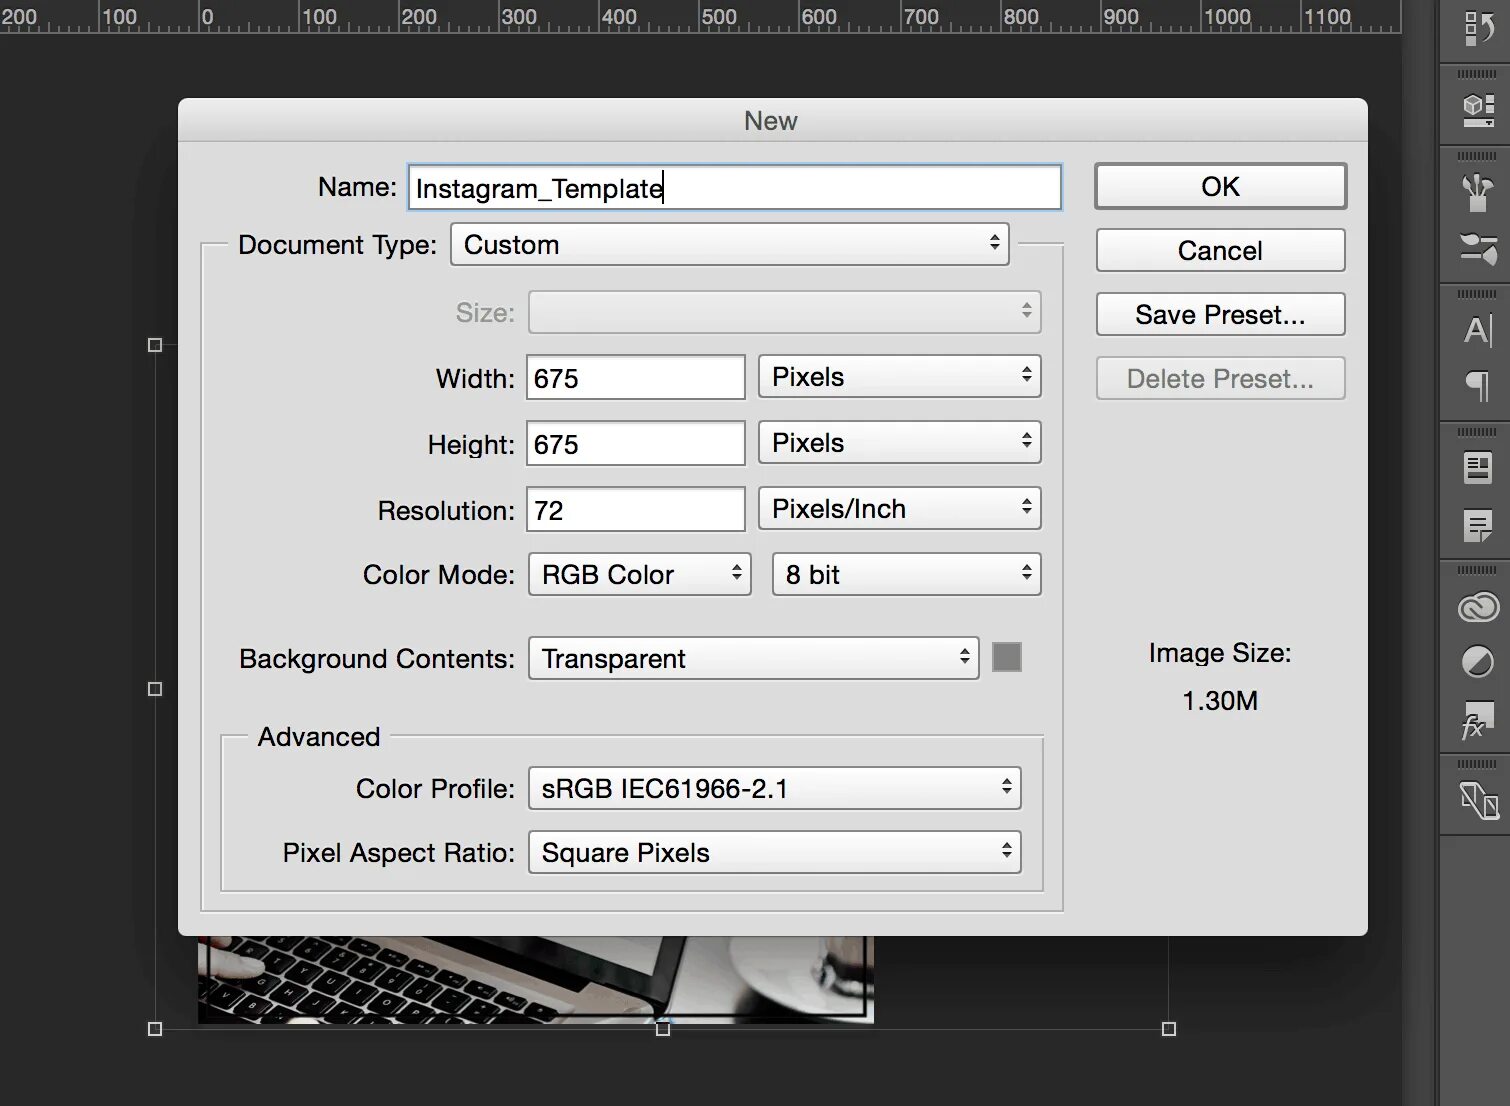Screen dimensions: 1510x1106
Task: Confirm the dialog with OK
Action: (x=1220, y=186)
